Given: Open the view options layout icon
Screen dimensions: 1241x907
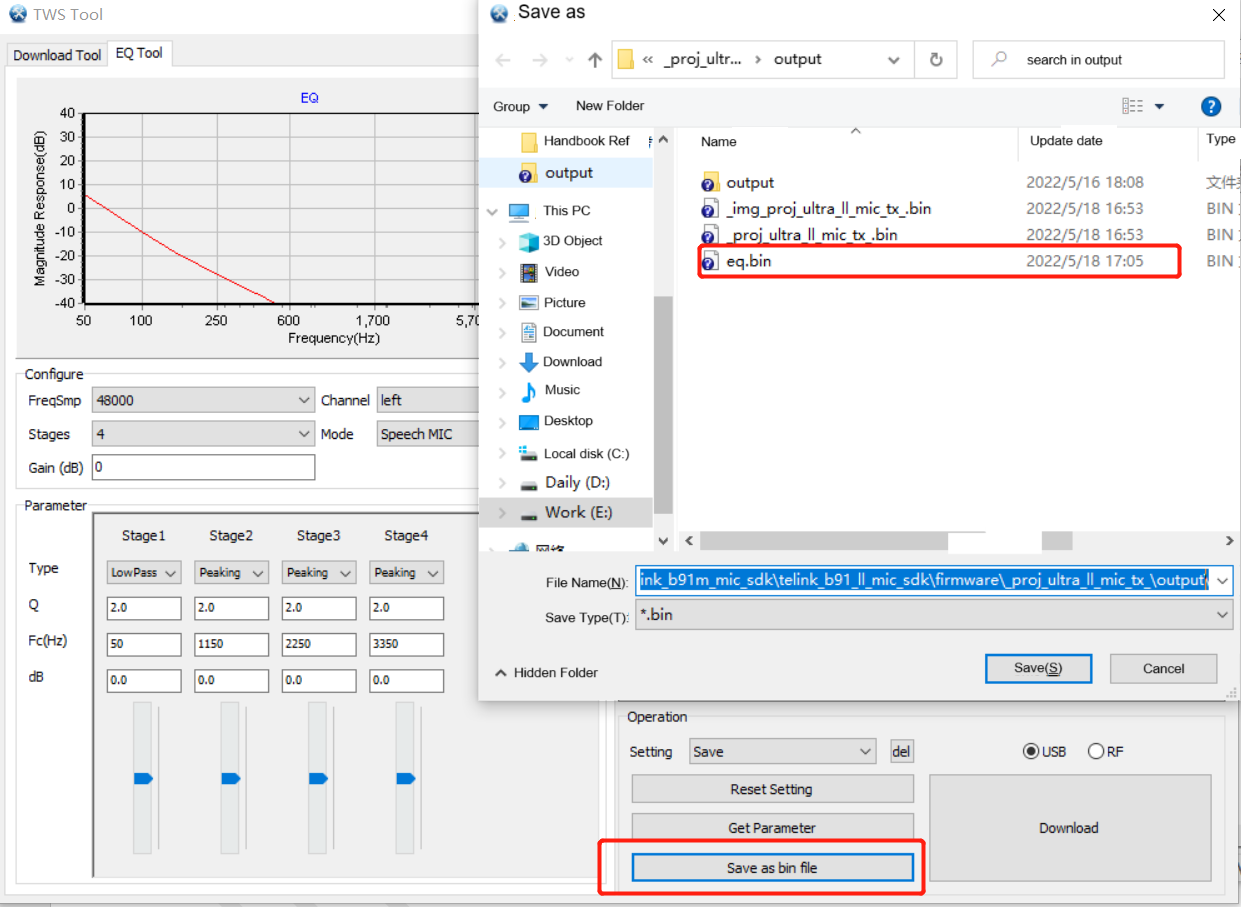Looking at the screenshot, I should pyautogui.click(x=1133, y=106).
